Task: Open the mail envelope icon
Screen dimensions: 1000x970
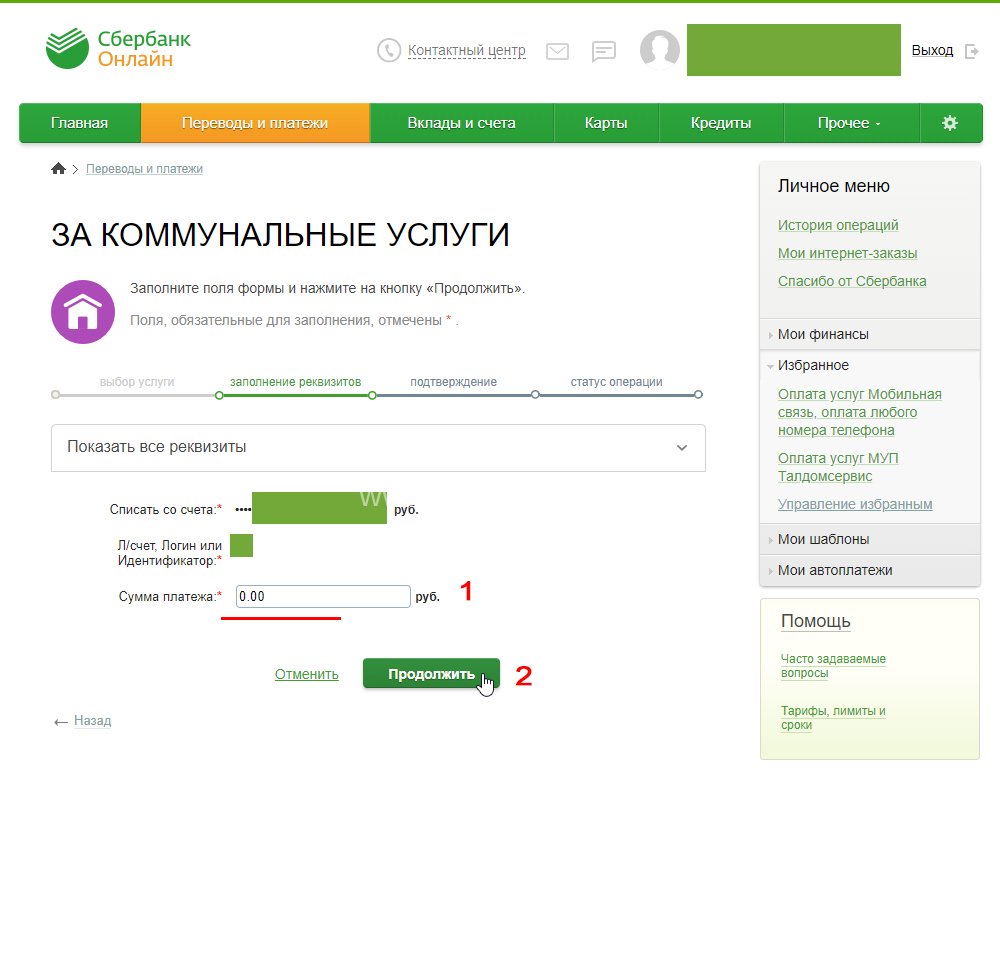Action: [557, 51]
